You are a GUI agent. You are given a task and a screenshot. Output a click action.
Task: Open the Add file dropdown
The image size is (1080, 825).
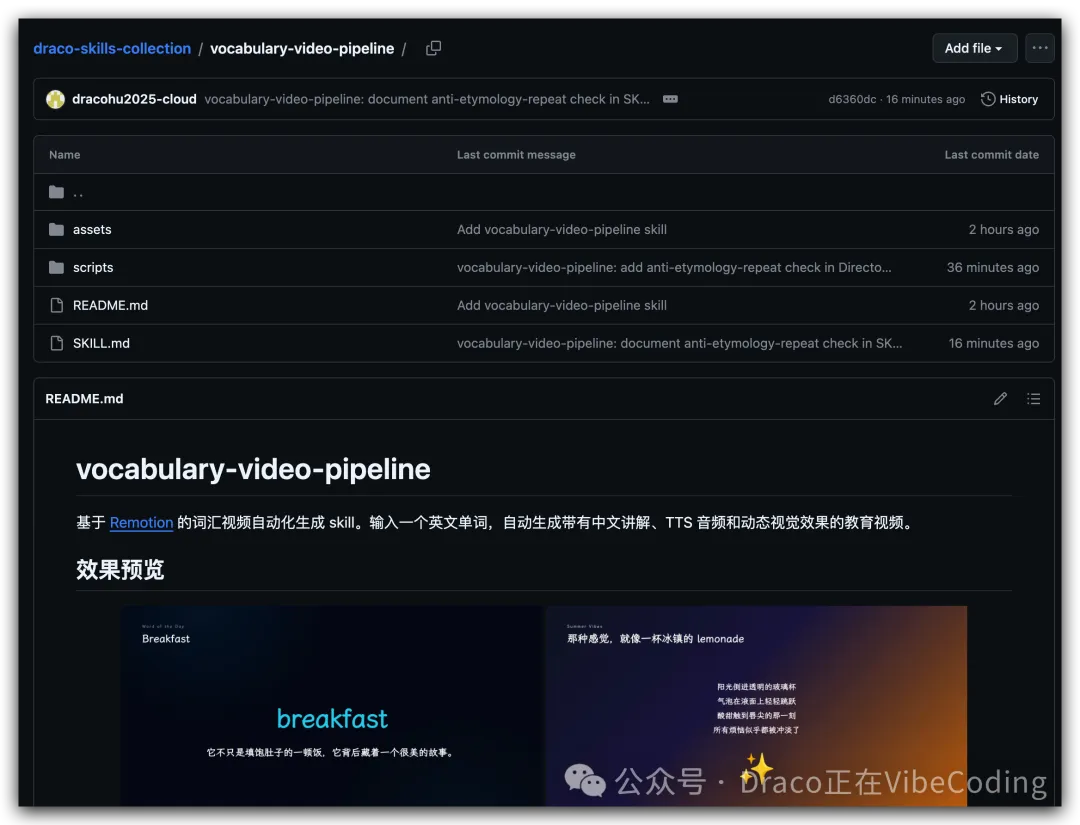pos(973,48)
